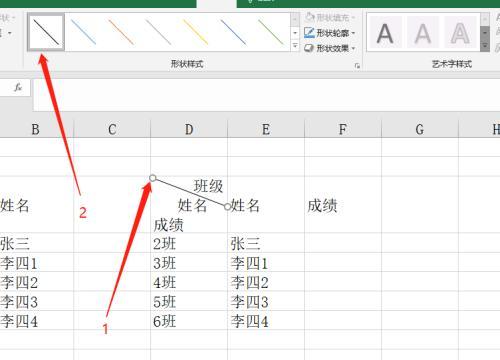Viewport: 500px width, 360px height.
Task: Select column E header
Action: click(266, 129)
